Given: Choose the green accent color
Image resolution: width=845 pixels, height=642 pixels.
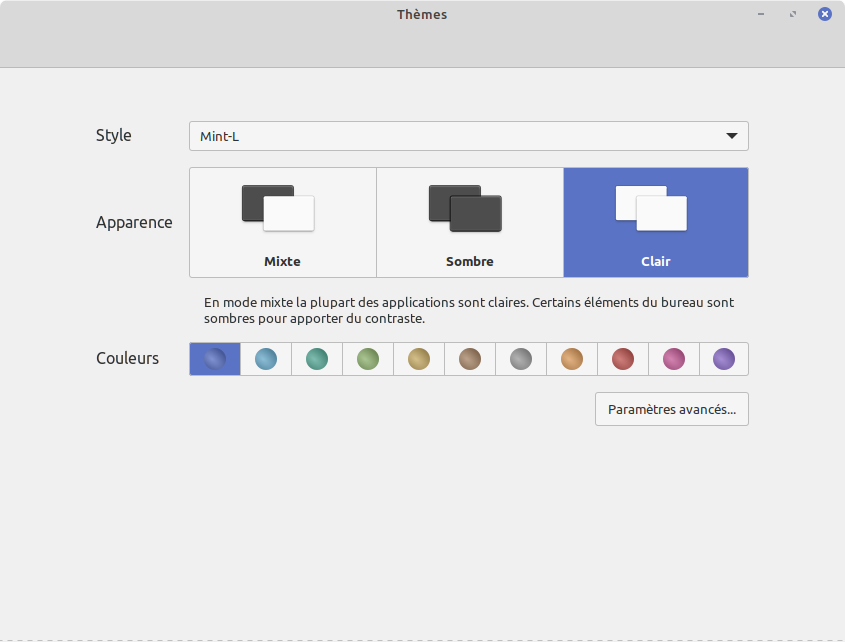Looking at the screenshot, I should tap(368, 359).
